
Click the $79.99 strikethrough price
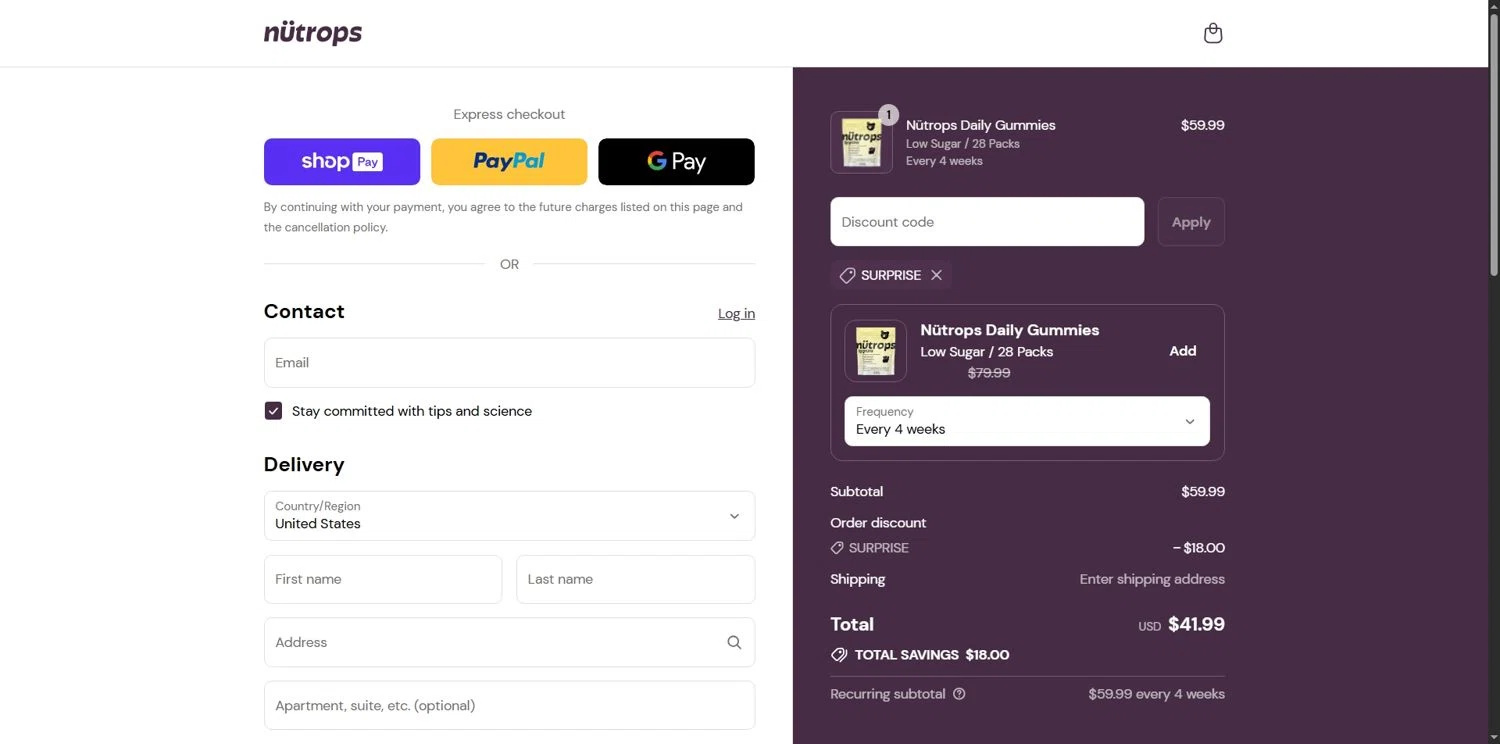click(989, 373)
